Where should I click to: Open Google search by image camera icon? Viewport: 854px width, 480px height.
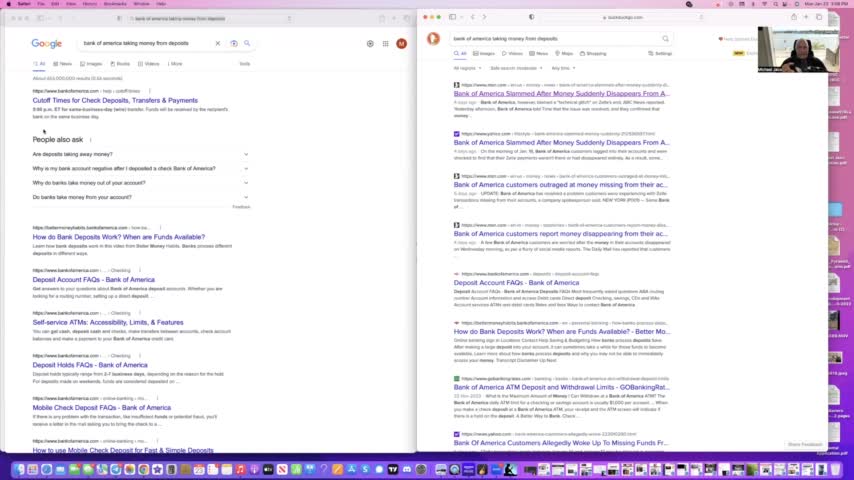tap(234, 43)
